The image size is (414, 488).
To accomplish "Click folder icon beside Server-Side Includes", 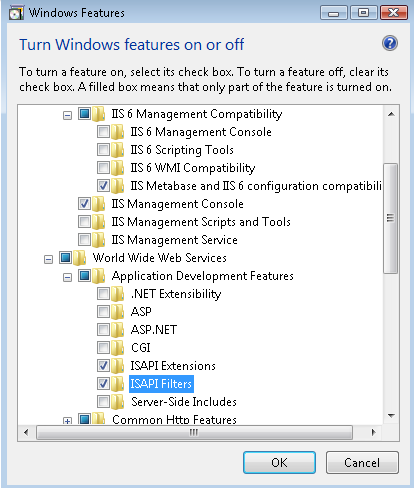I will [118, 402].
